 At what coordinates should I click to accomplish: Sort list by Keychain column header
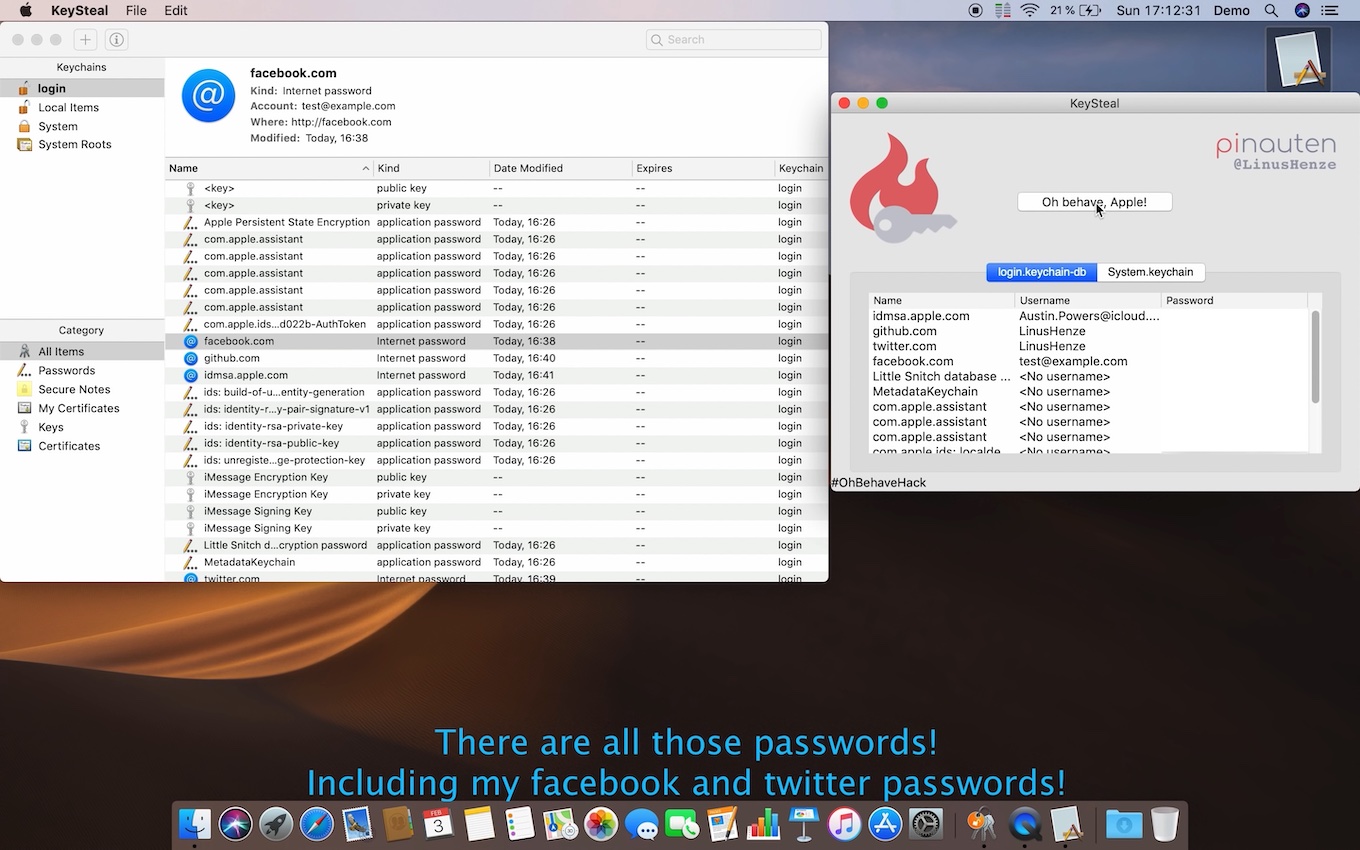(801, 168)
